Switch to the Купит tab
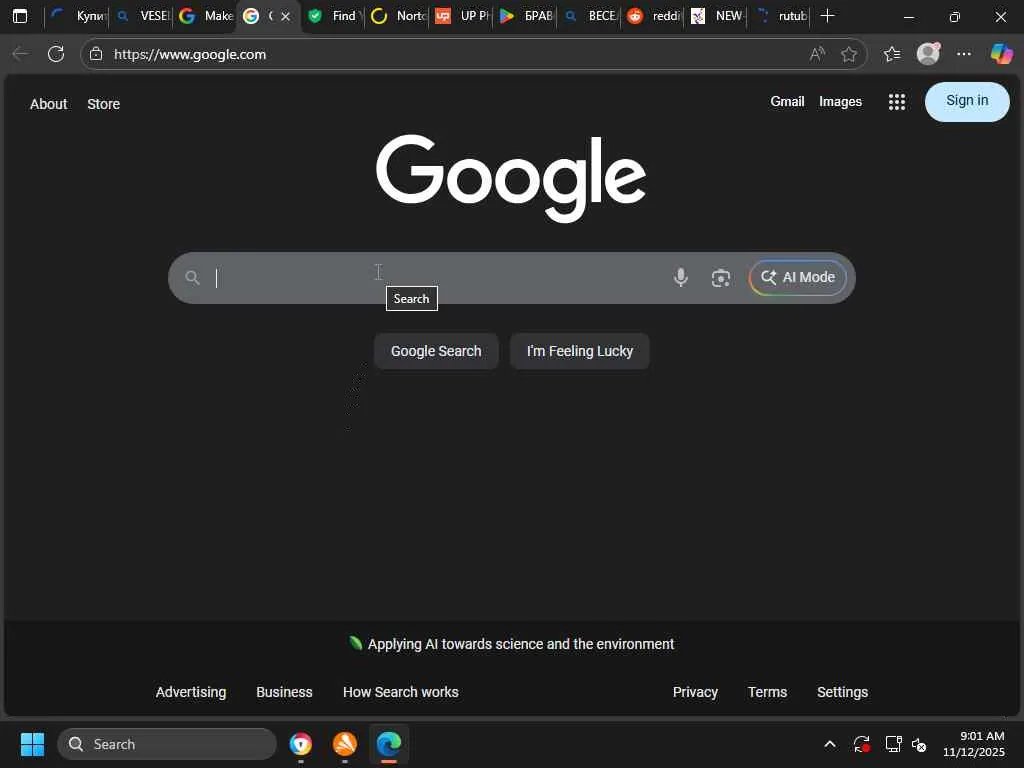1024x768 pixels. click(x=78, y=16)
